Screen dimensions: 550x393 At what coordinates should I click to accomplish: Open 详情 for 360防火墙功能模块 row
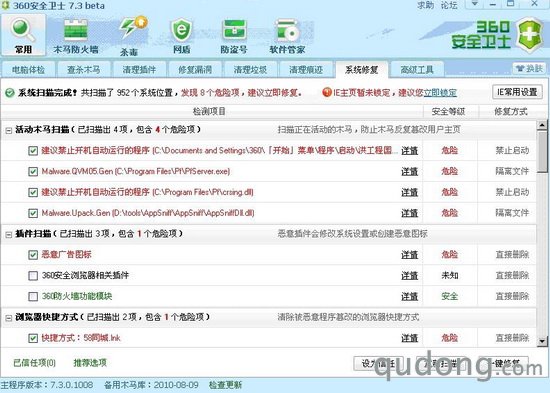[x=410, y=297]
